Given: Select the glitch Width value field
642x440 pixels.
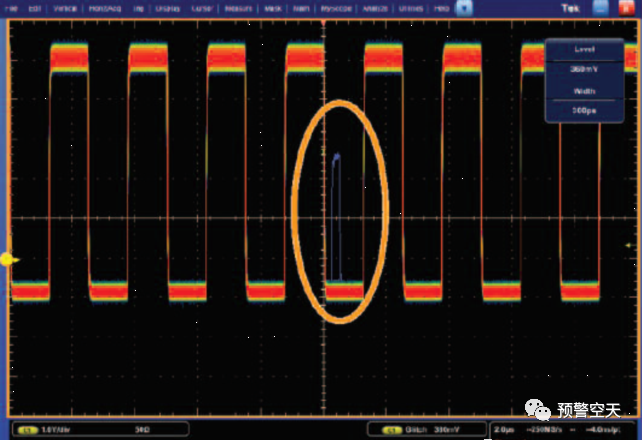Looking at the screenshot, I should click(x=584, y=111).
